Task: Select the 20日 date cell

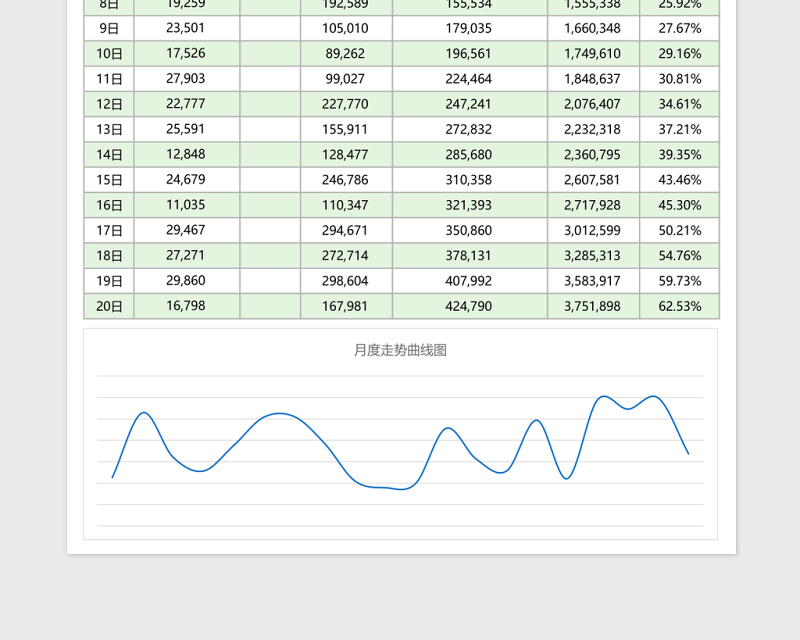Action: pyautogui.click(x=109, y=306)
